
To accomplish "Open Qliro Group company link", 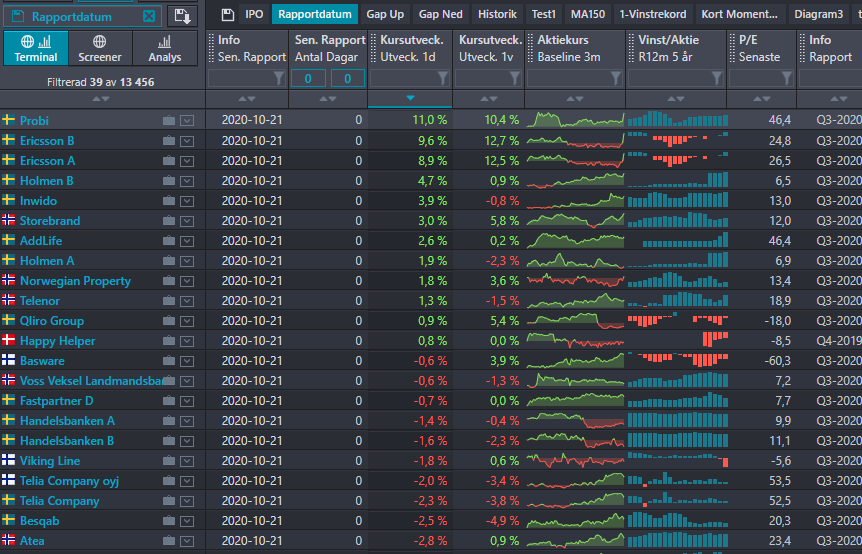I will pyautogui.click(x=52, y=321).
